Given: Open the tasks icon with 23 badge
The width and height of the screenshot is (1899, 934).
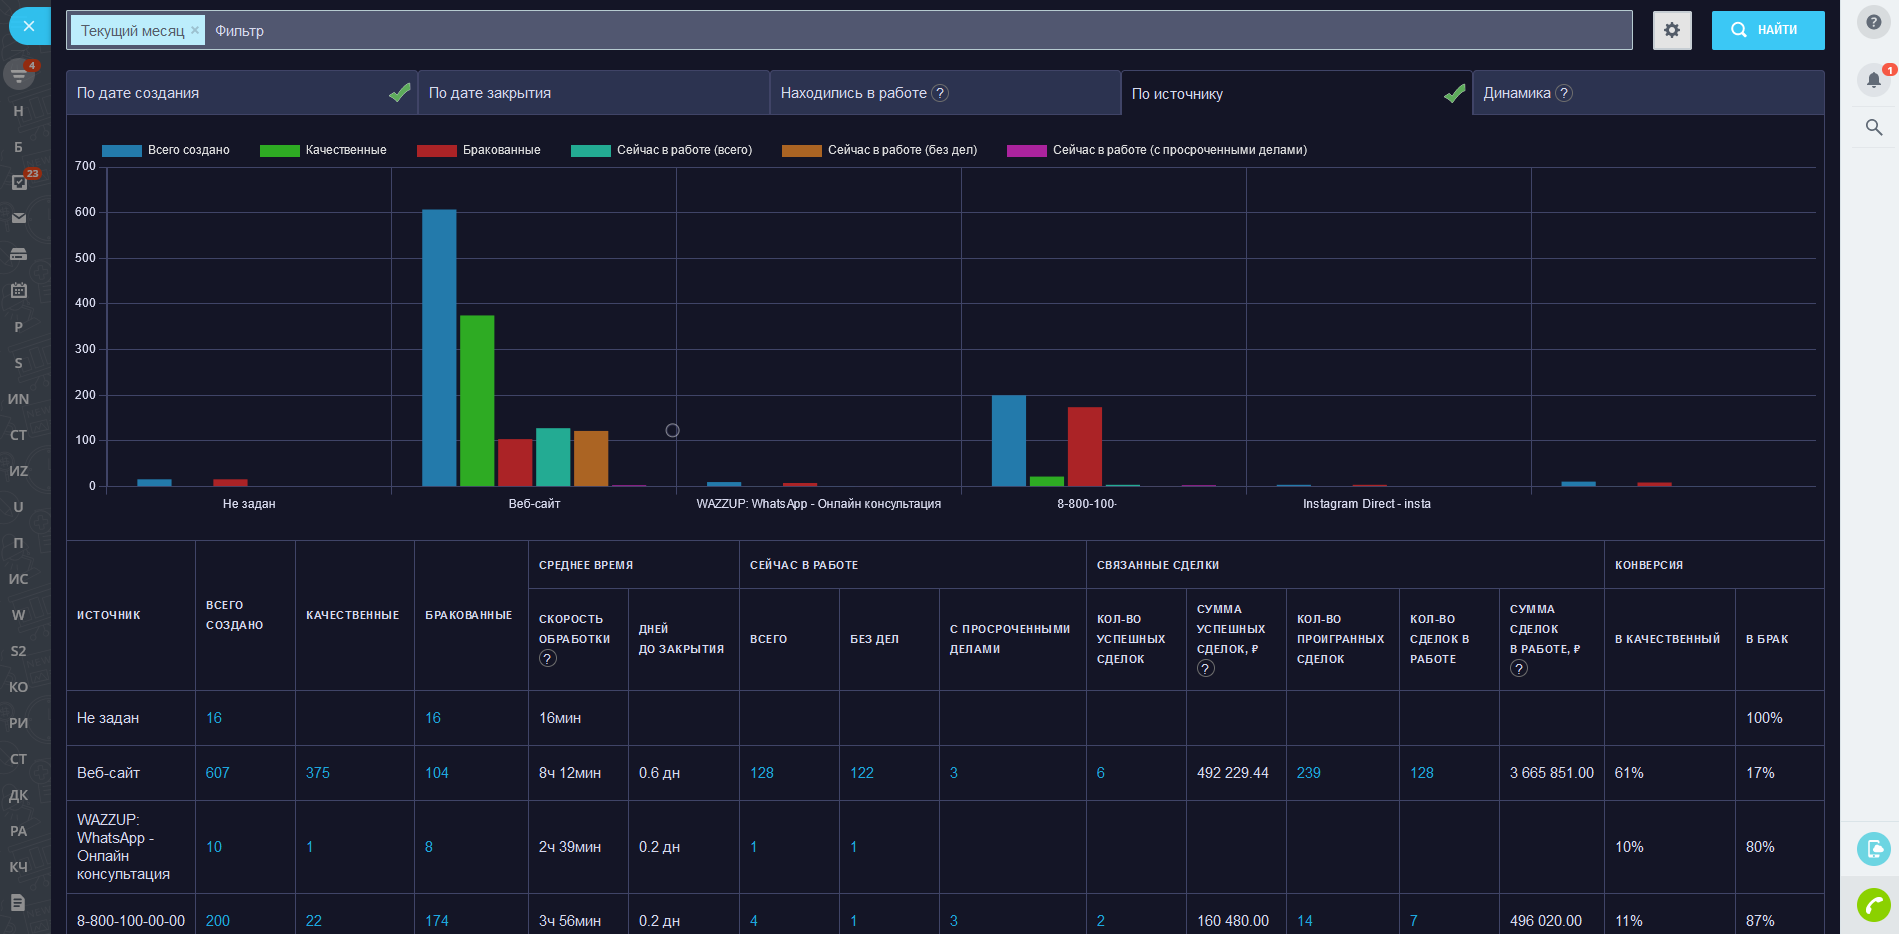Looking at the screenshot, I should 19,182.
